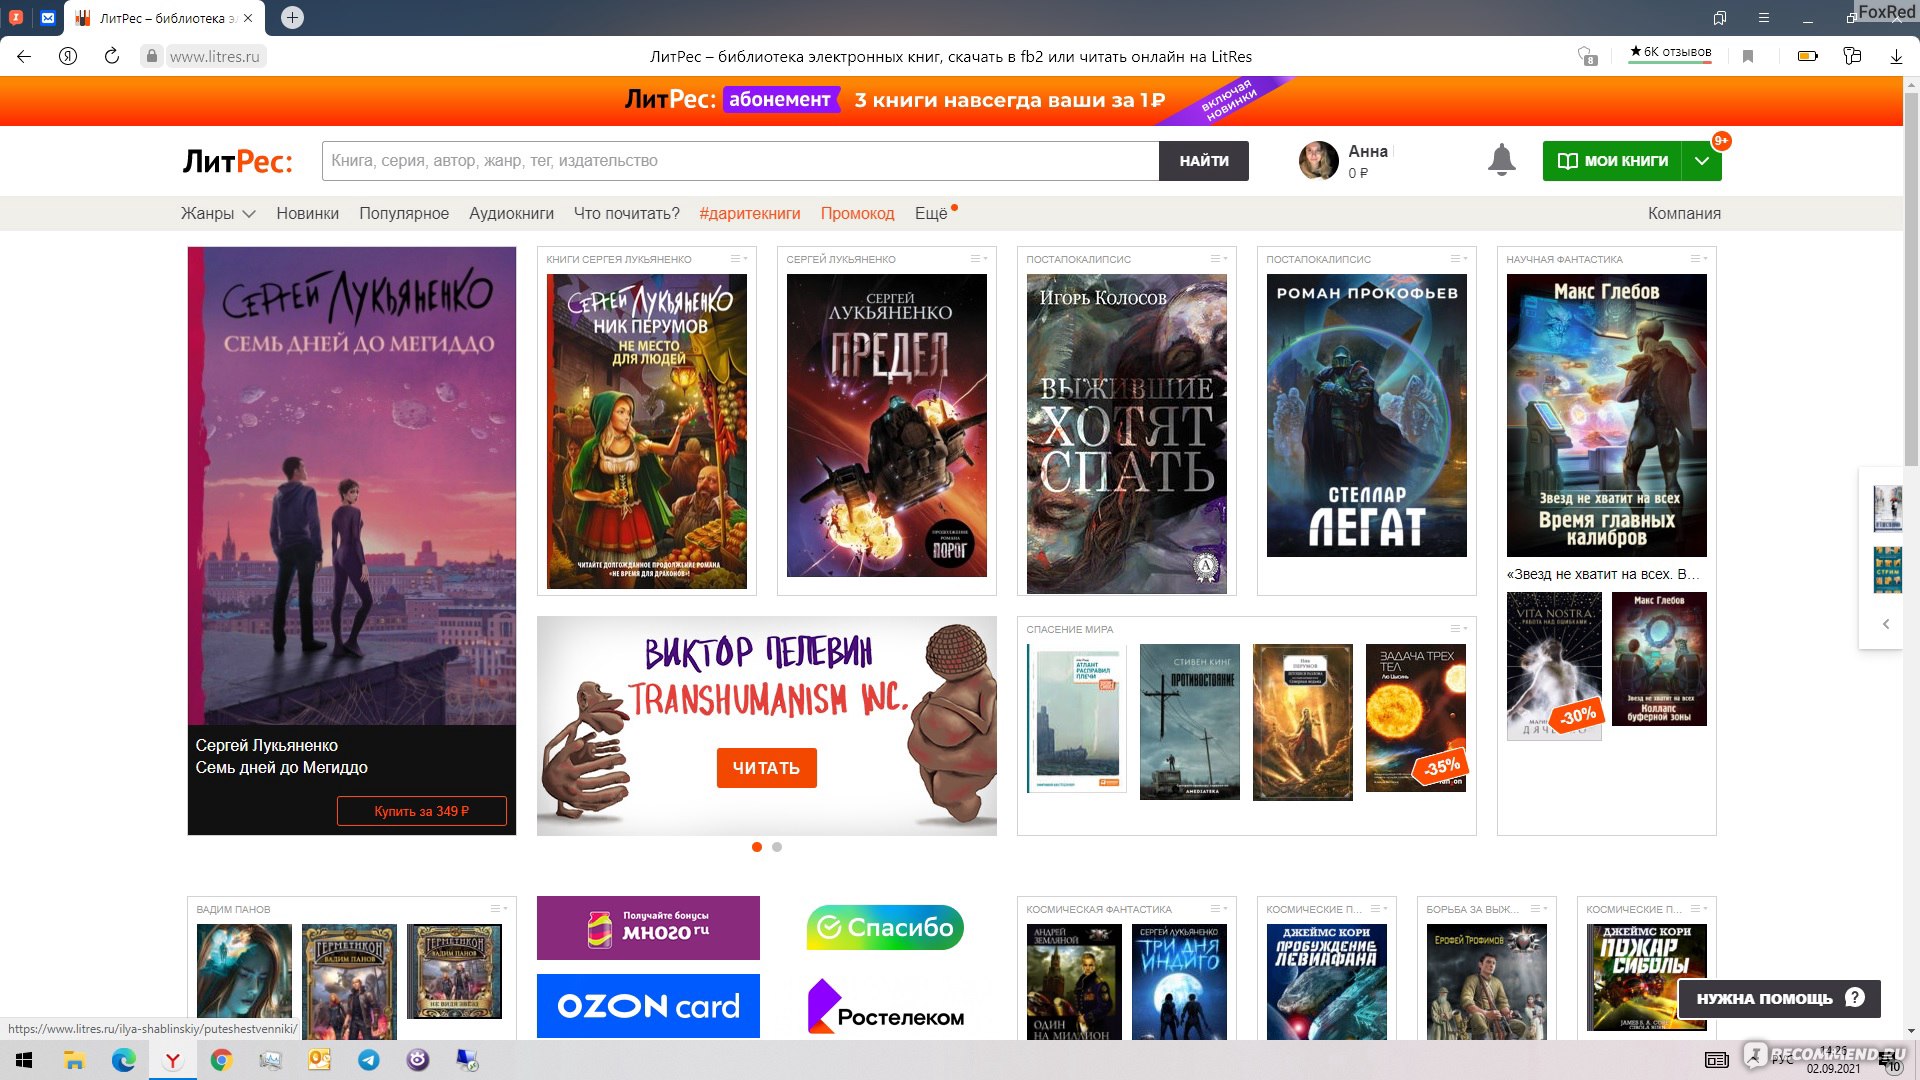The image size is (1920, 1080).
Task: Click the НАЙТИ search button
Action: pos(1204,161)
